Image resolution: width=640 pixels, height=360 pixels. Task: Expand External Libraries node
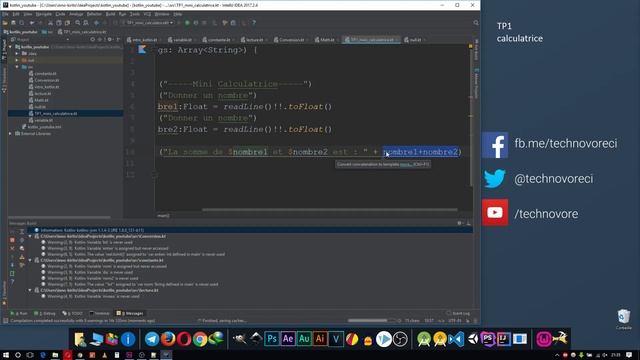coord(11,133)
